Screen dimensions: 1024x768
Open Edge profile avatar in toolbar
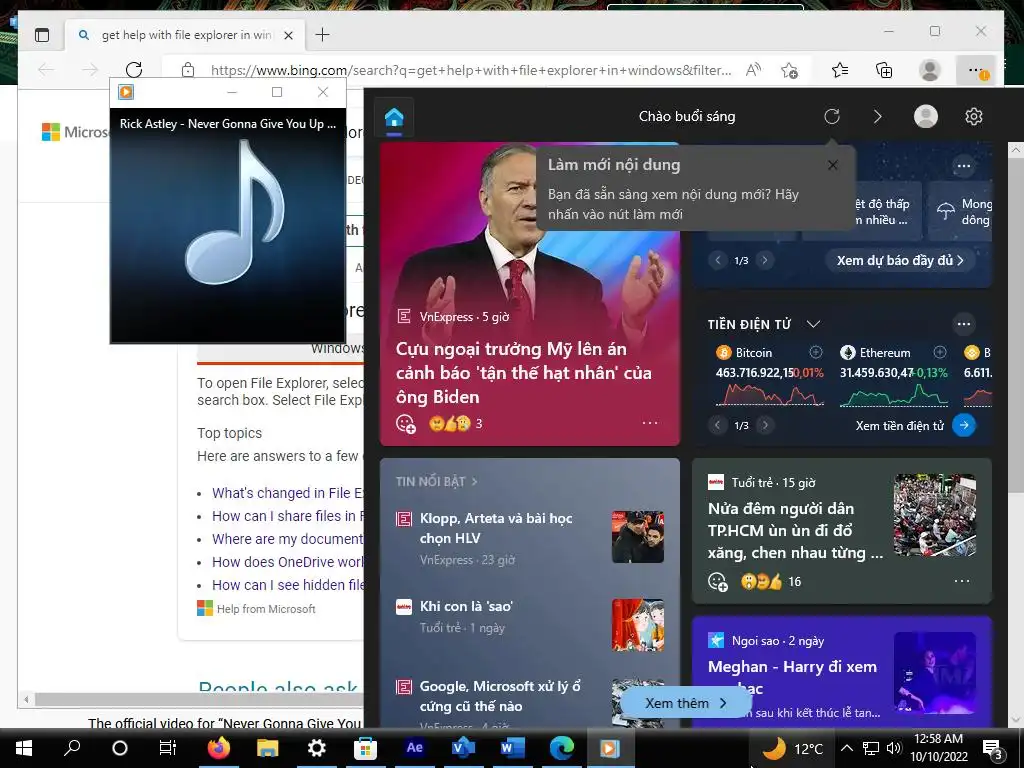coord(930,70)
